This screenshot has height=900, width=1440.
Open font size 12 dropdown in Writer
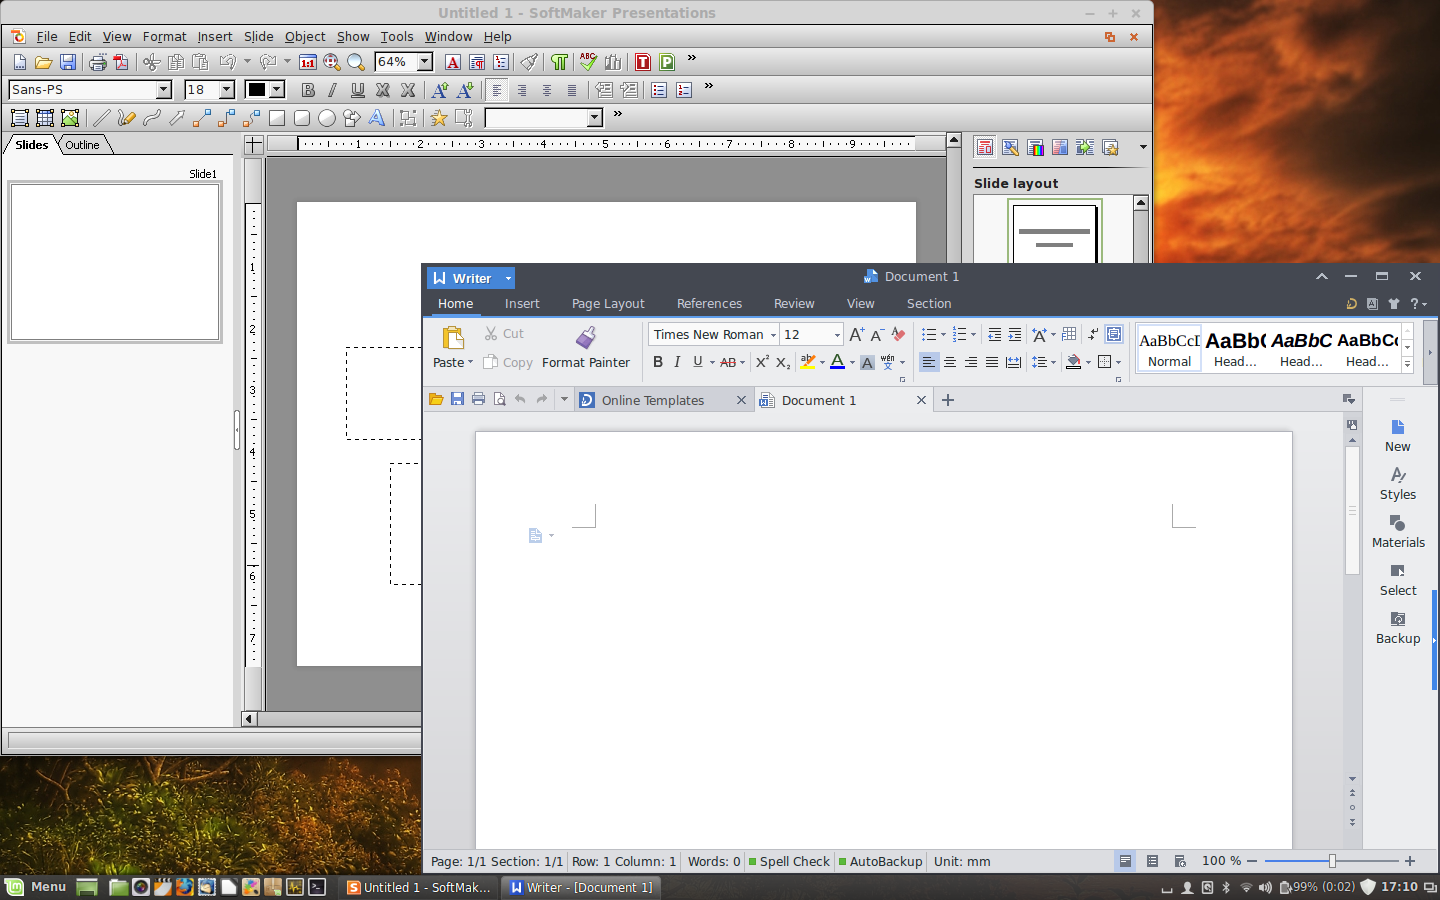pos(837,335)
